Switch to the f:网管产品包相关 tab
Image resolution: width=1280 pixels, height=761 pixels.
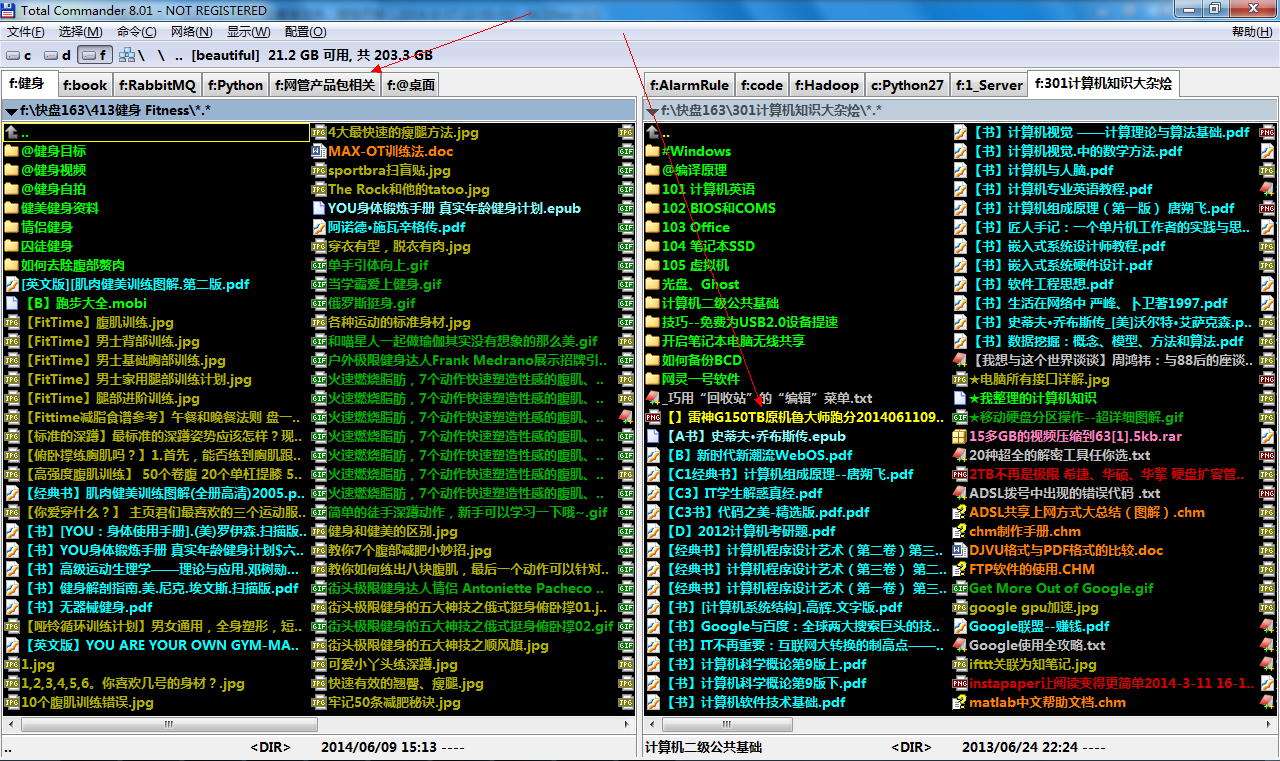tap(324, 85)
